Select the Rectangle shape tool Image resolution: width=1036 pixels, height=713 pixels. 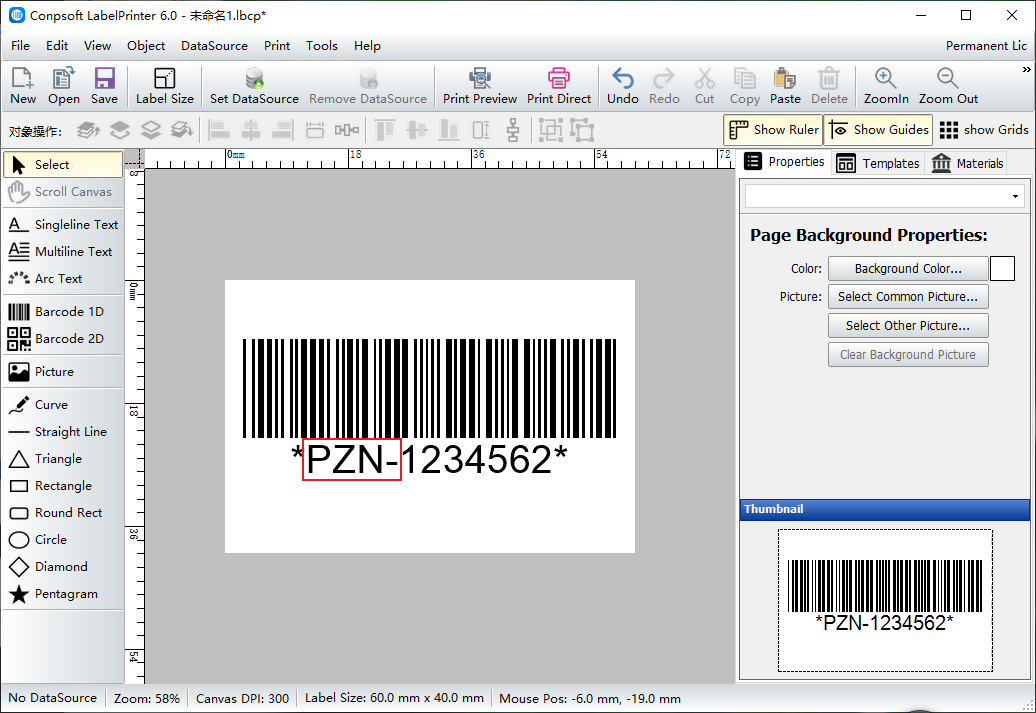coord(63,486)
